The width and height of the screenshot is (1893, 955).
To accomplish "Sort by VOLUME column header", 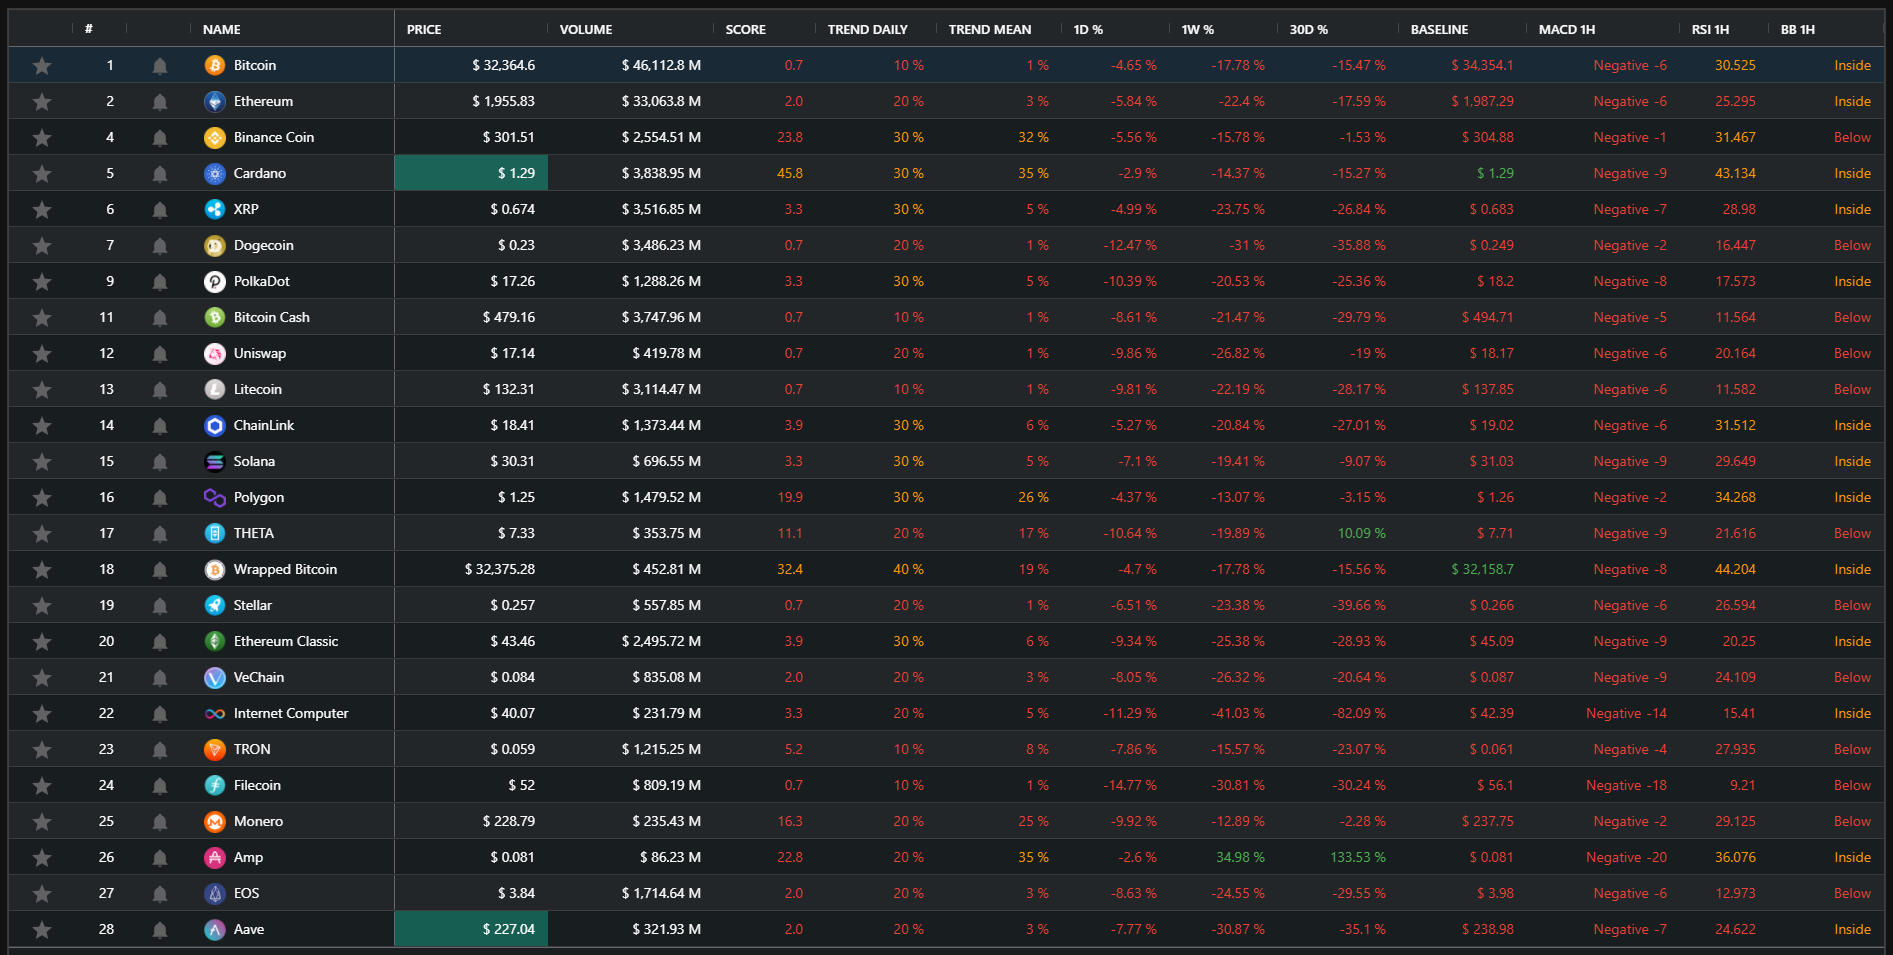I will 586,29.
